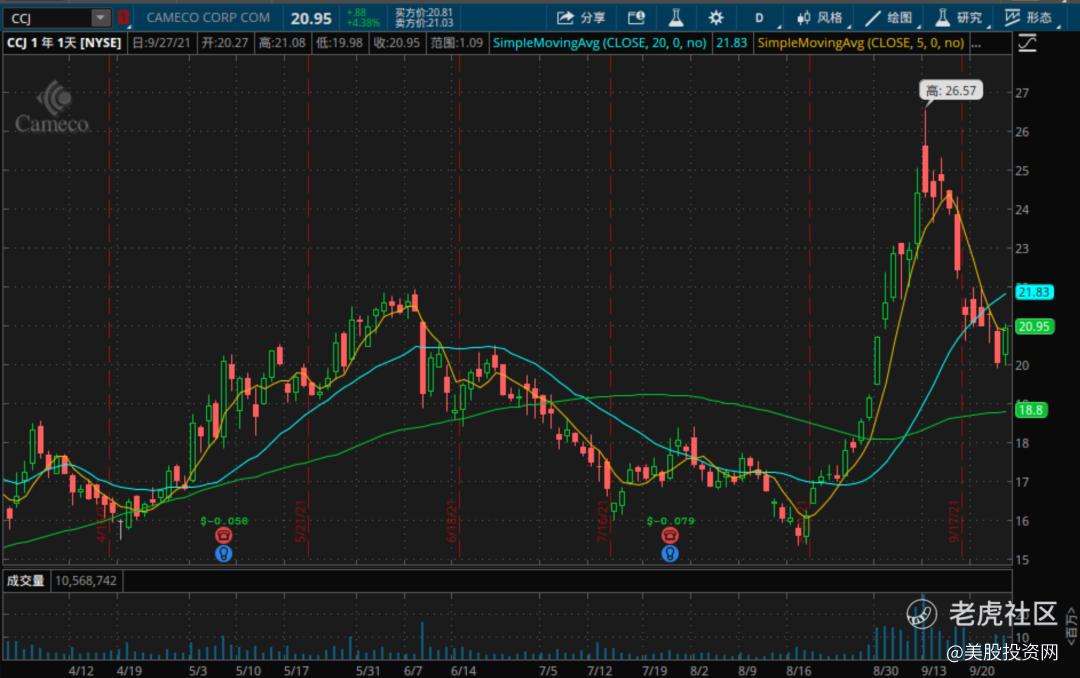1080x678 pixels.
Task: Click the 开:20.27 open value
Action: pos(225,43)
